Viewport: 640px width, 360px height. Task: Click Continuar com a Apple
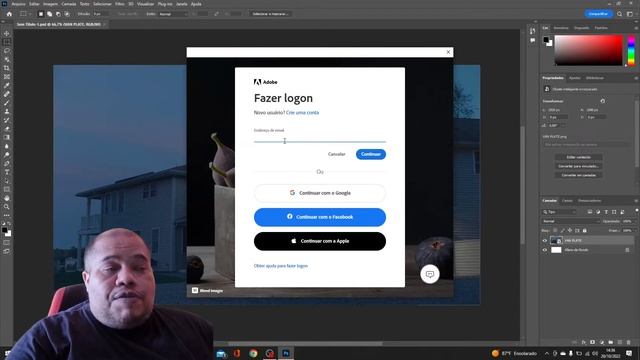[x=320, y=241]
